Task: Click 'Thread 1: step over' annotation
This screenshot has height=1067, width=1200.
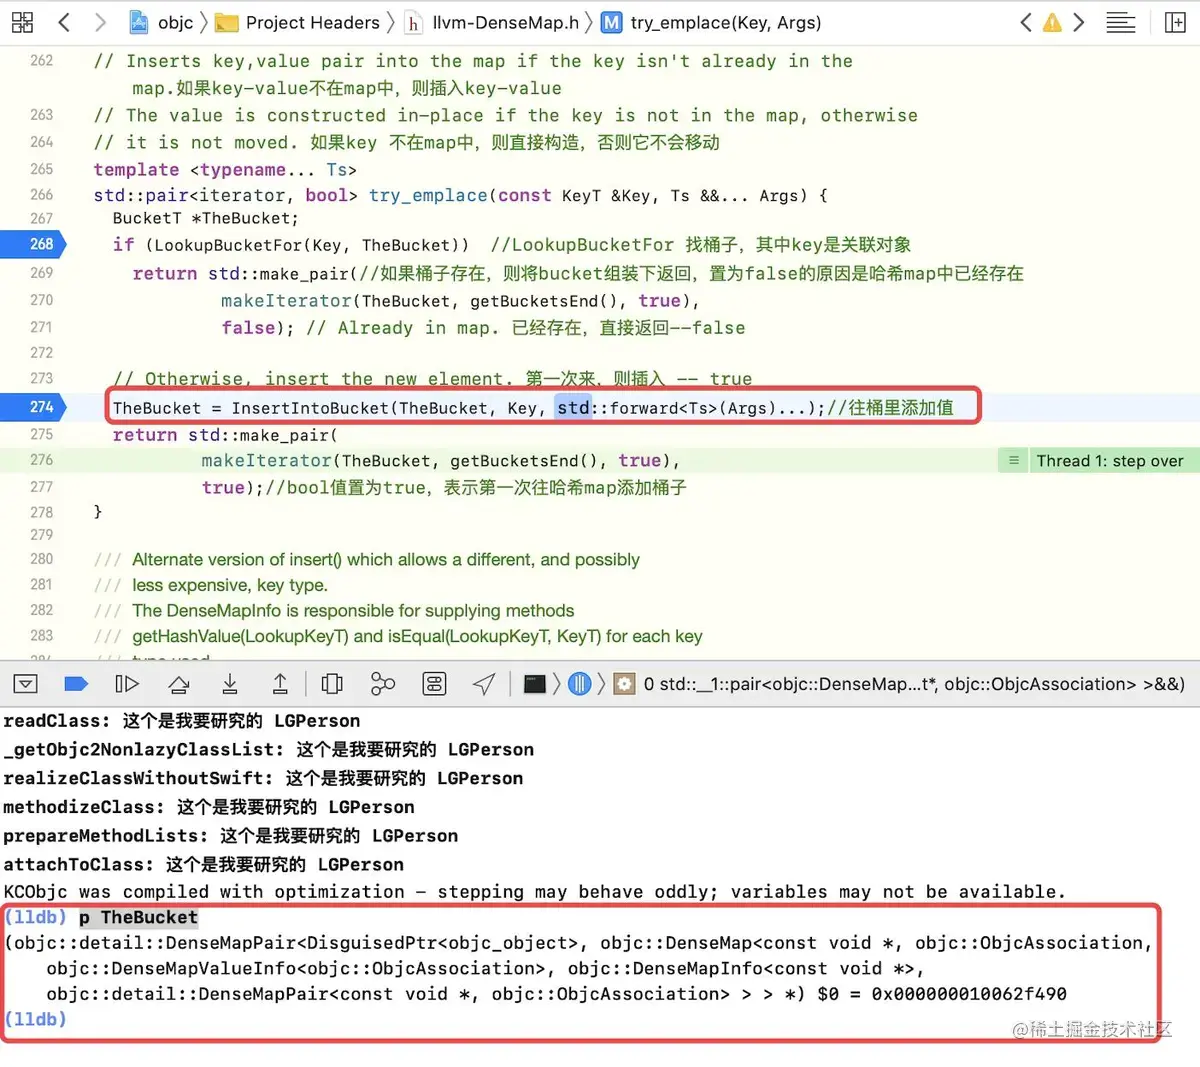Action: (1110, 461)
